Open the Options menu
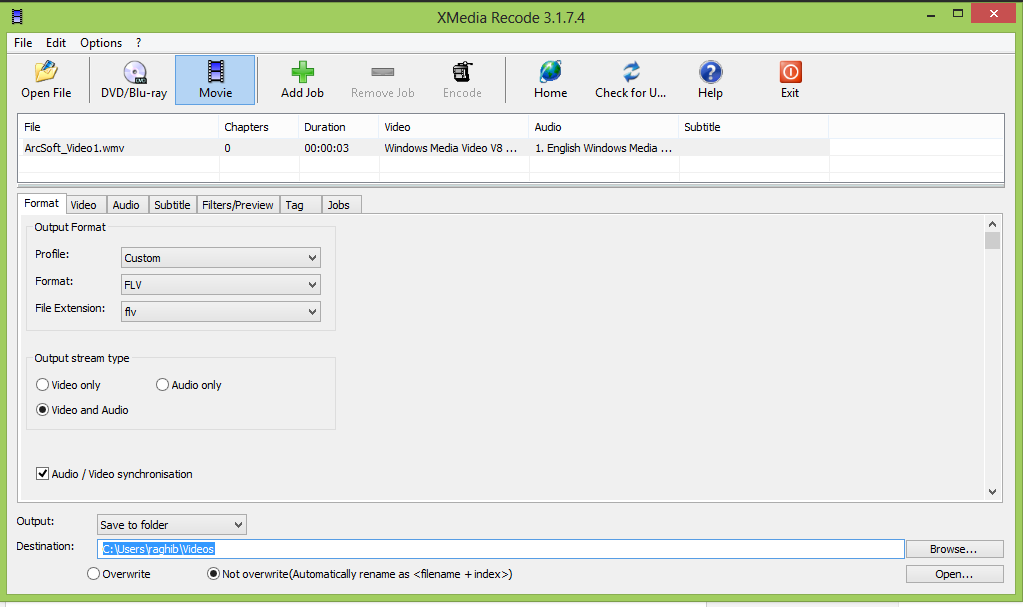Screen dimensions: 1023x607 [101, 43]
